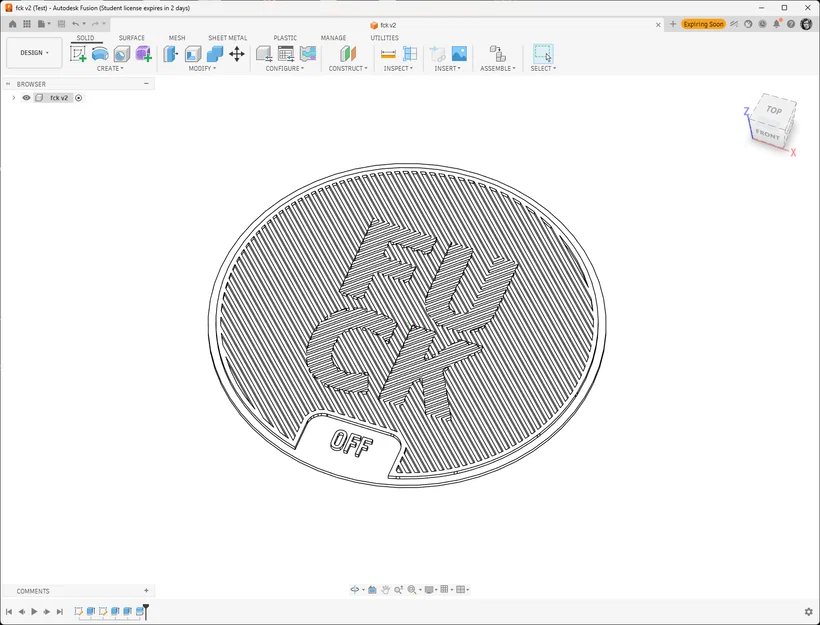
Task: Open the CREATE dropdown menu
Action: [x=110, y=69]
